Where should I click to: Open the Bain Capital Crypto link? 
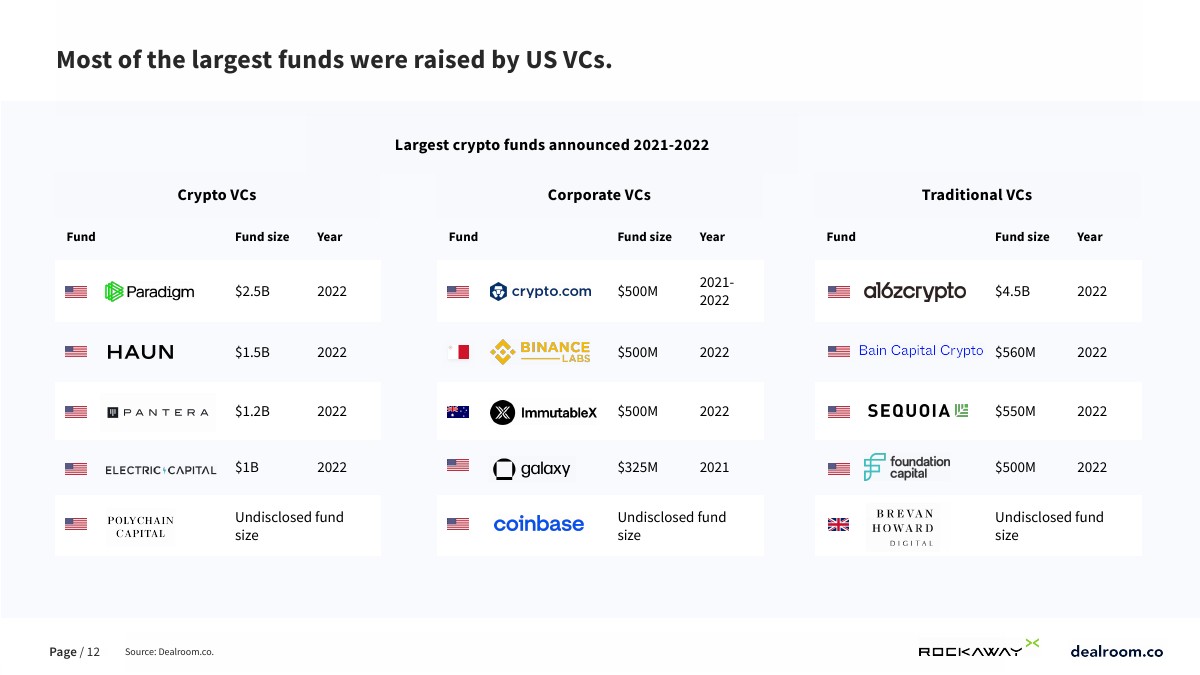coord(920,351)
